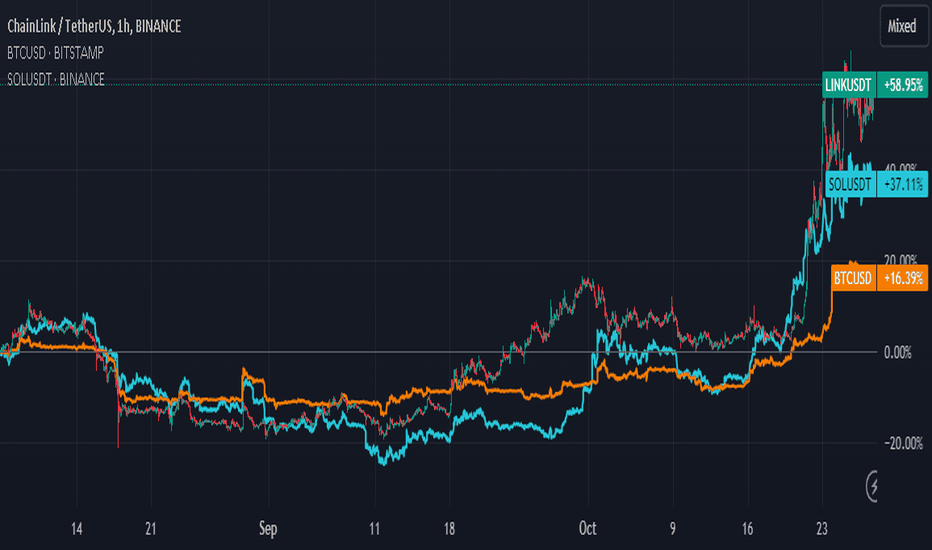Click the lightning bolt icon

pyautogui.click(x=873, y=486)
